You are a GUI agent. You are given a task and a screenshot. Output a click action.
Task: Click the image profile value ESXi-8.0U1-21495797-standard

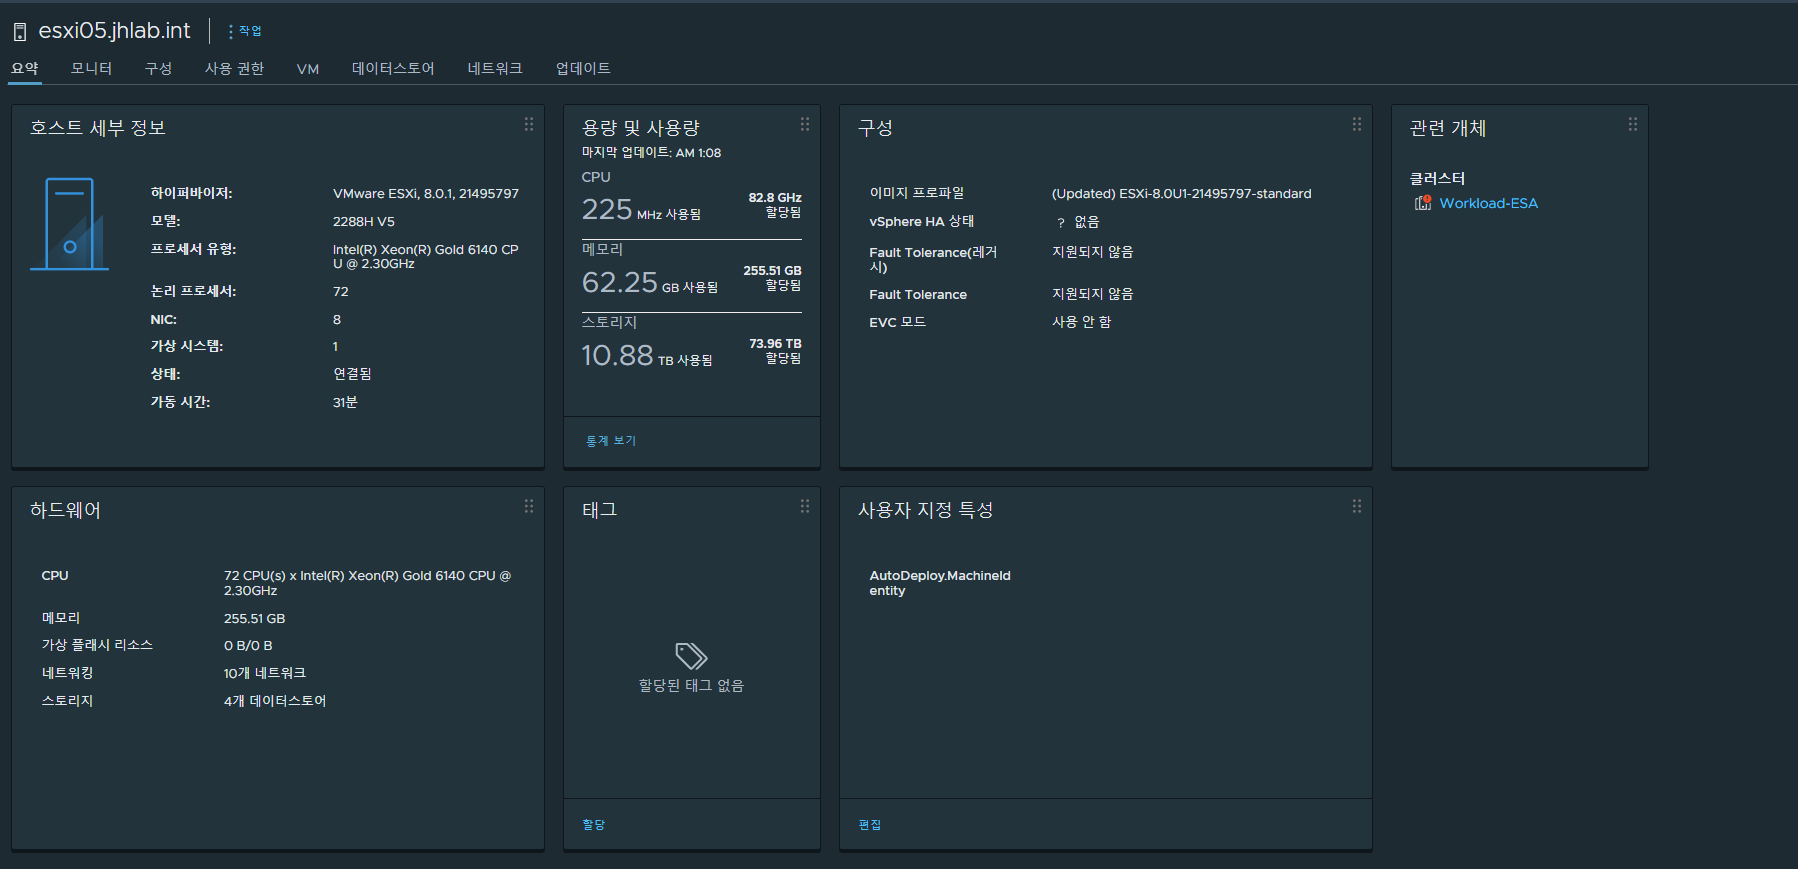click(1181, 194)
